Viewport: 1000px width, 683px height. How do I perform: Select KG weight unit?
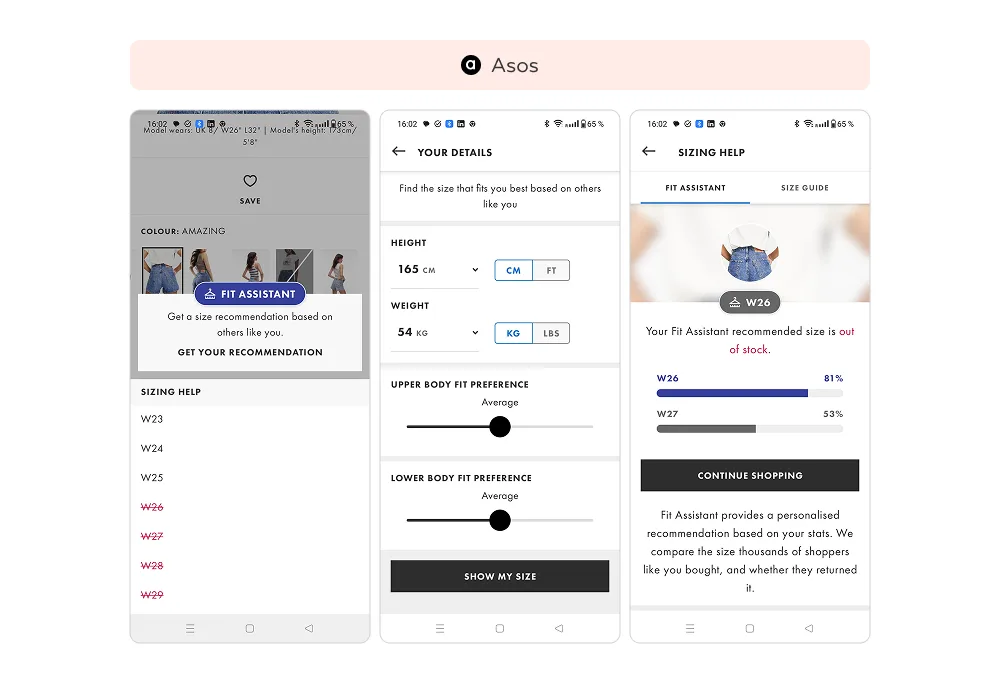coord(513,333)
